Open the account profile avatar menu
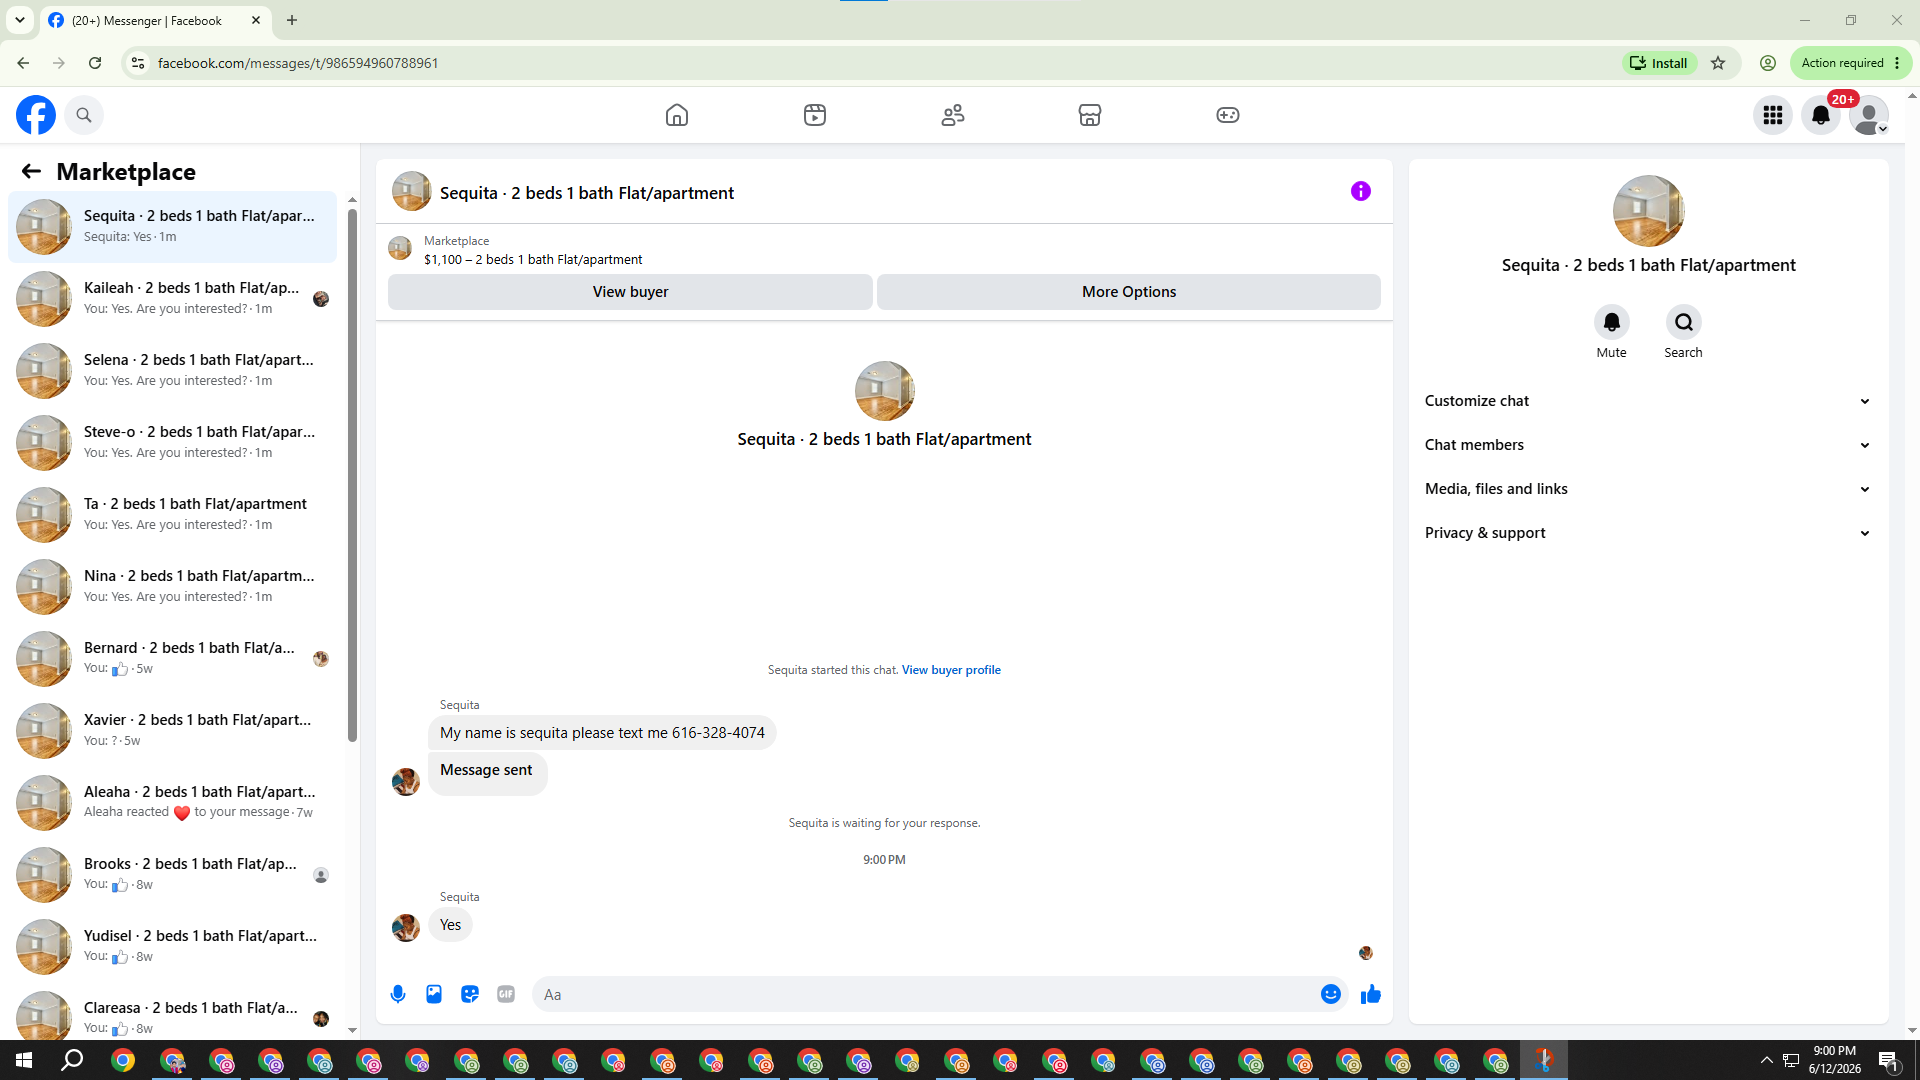Image resolution: width=1920 pixels, height=1080 pixels. (1868, 115)
